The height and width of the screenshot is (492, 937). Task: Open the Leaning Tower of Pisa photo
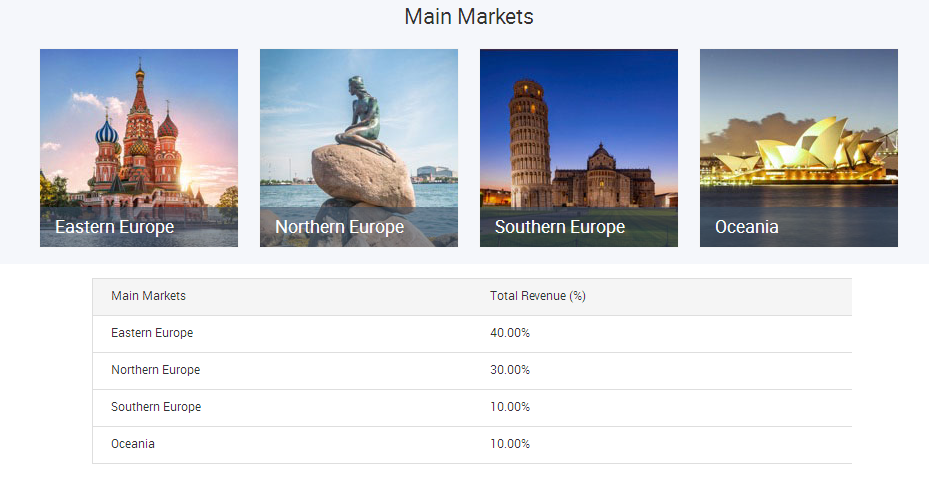[x=578, y=130]
